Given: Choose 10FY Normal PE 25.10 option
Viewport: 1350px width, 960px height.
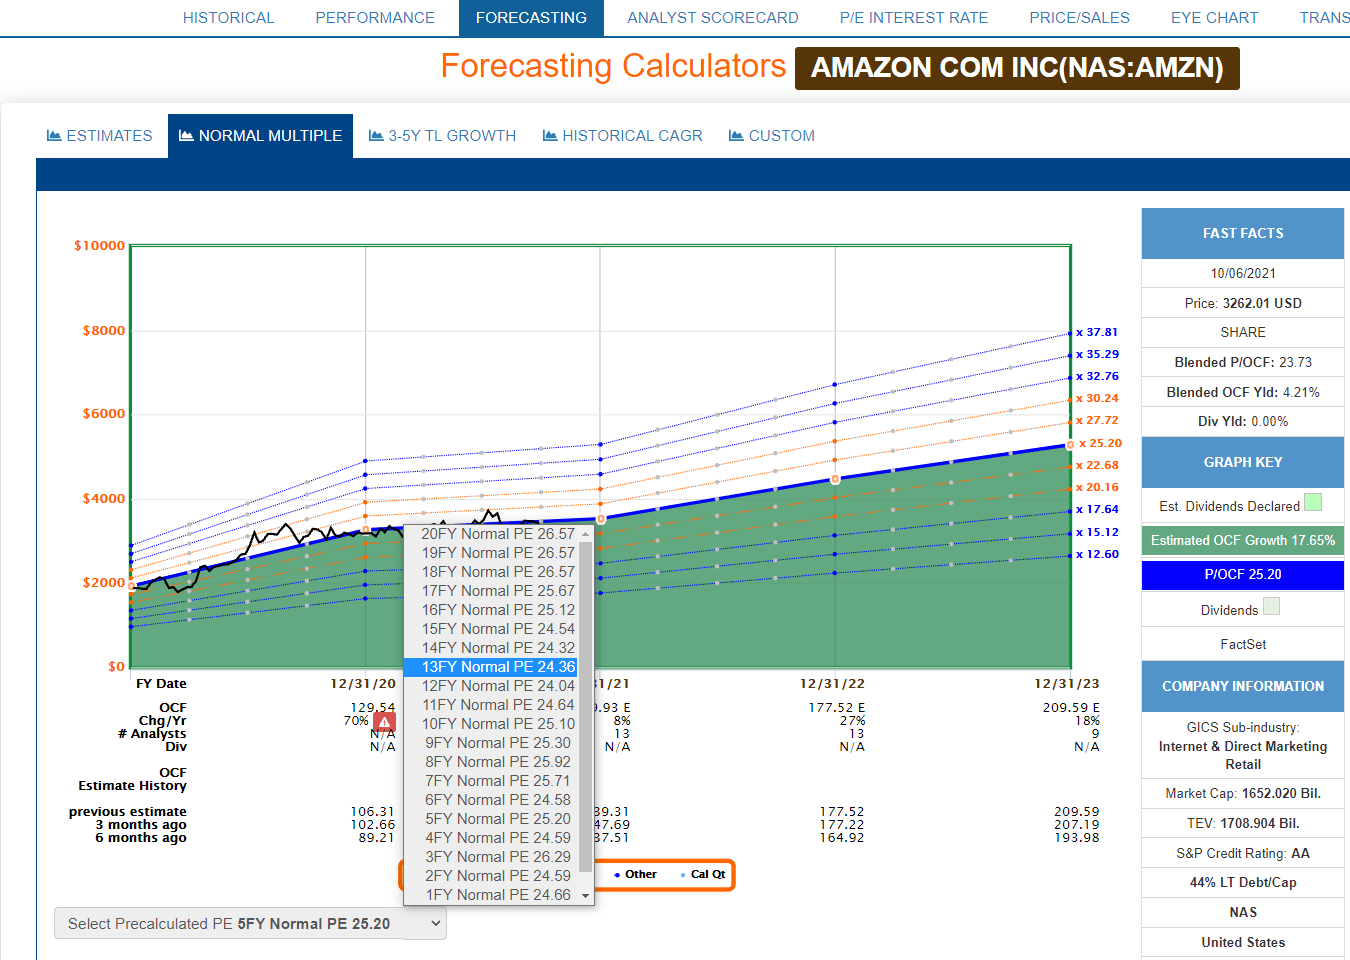Looking at the screenshot, I should pos(491,724).
